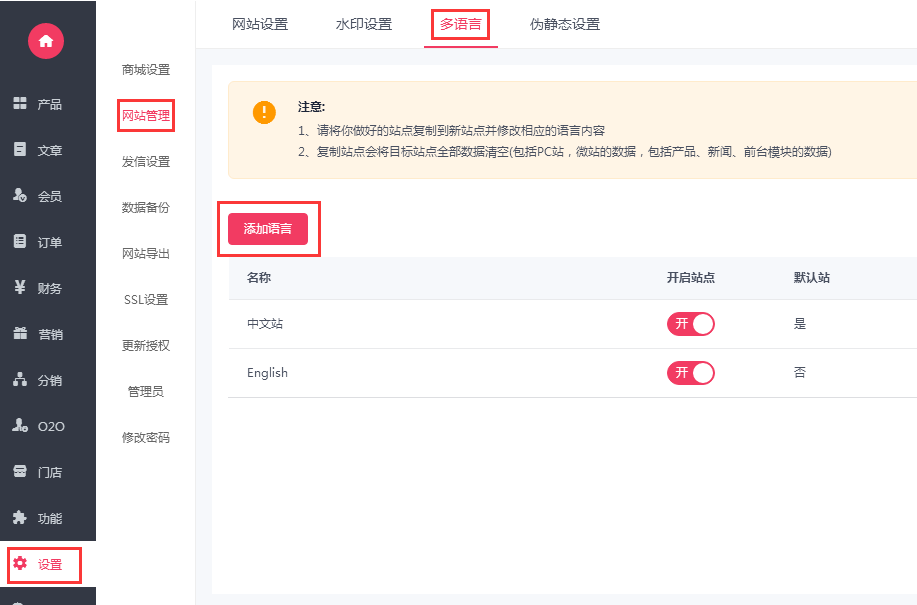Switch to the 网站设置 tab
Image resolution: width=917 pixels, height=605 pixels.
click(x=260, y=25)
